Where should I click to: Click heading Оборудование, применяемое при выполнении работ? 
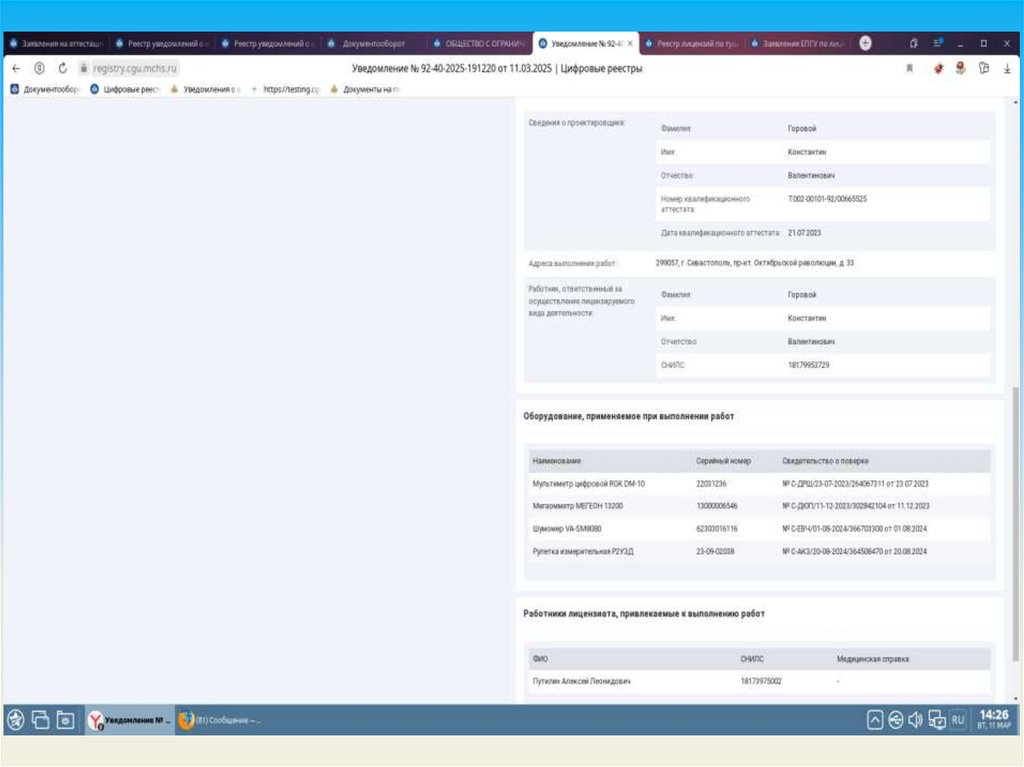(x=628, y=416)
